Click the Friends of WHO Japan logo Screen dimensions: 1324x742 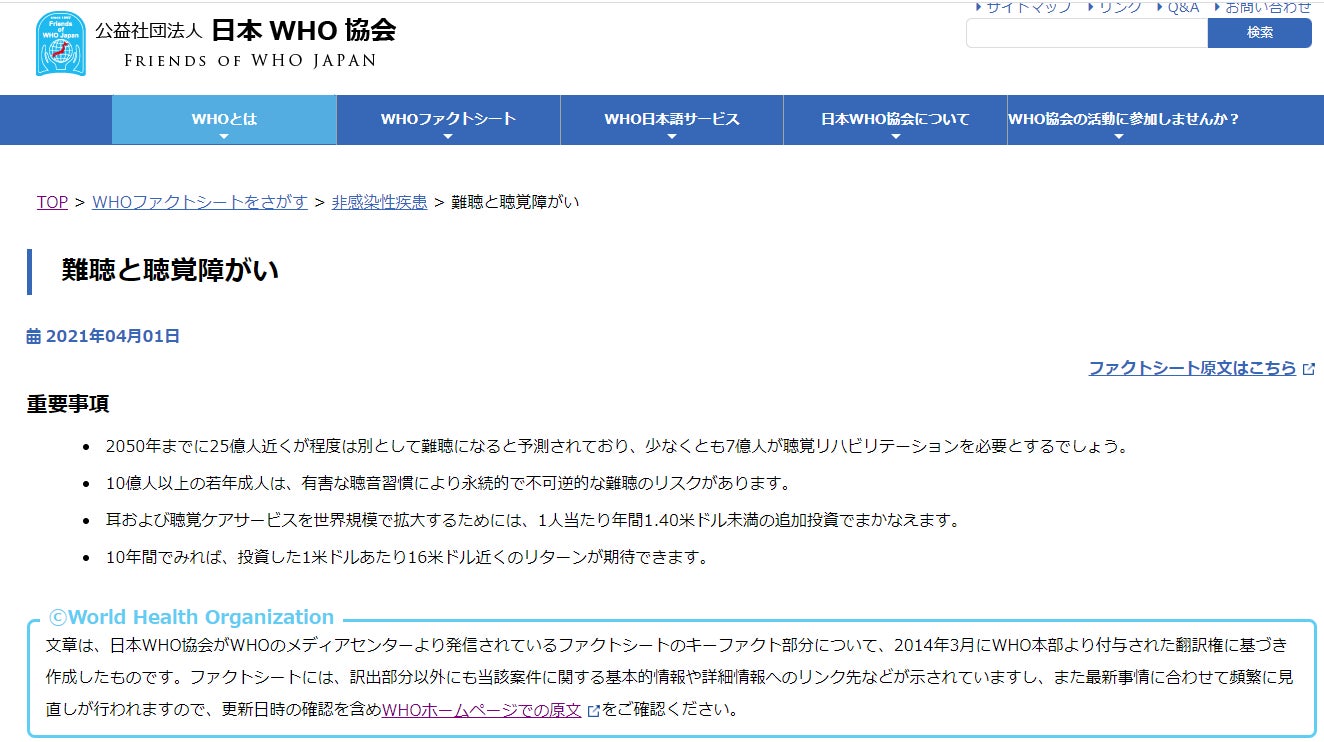[61, 44]
